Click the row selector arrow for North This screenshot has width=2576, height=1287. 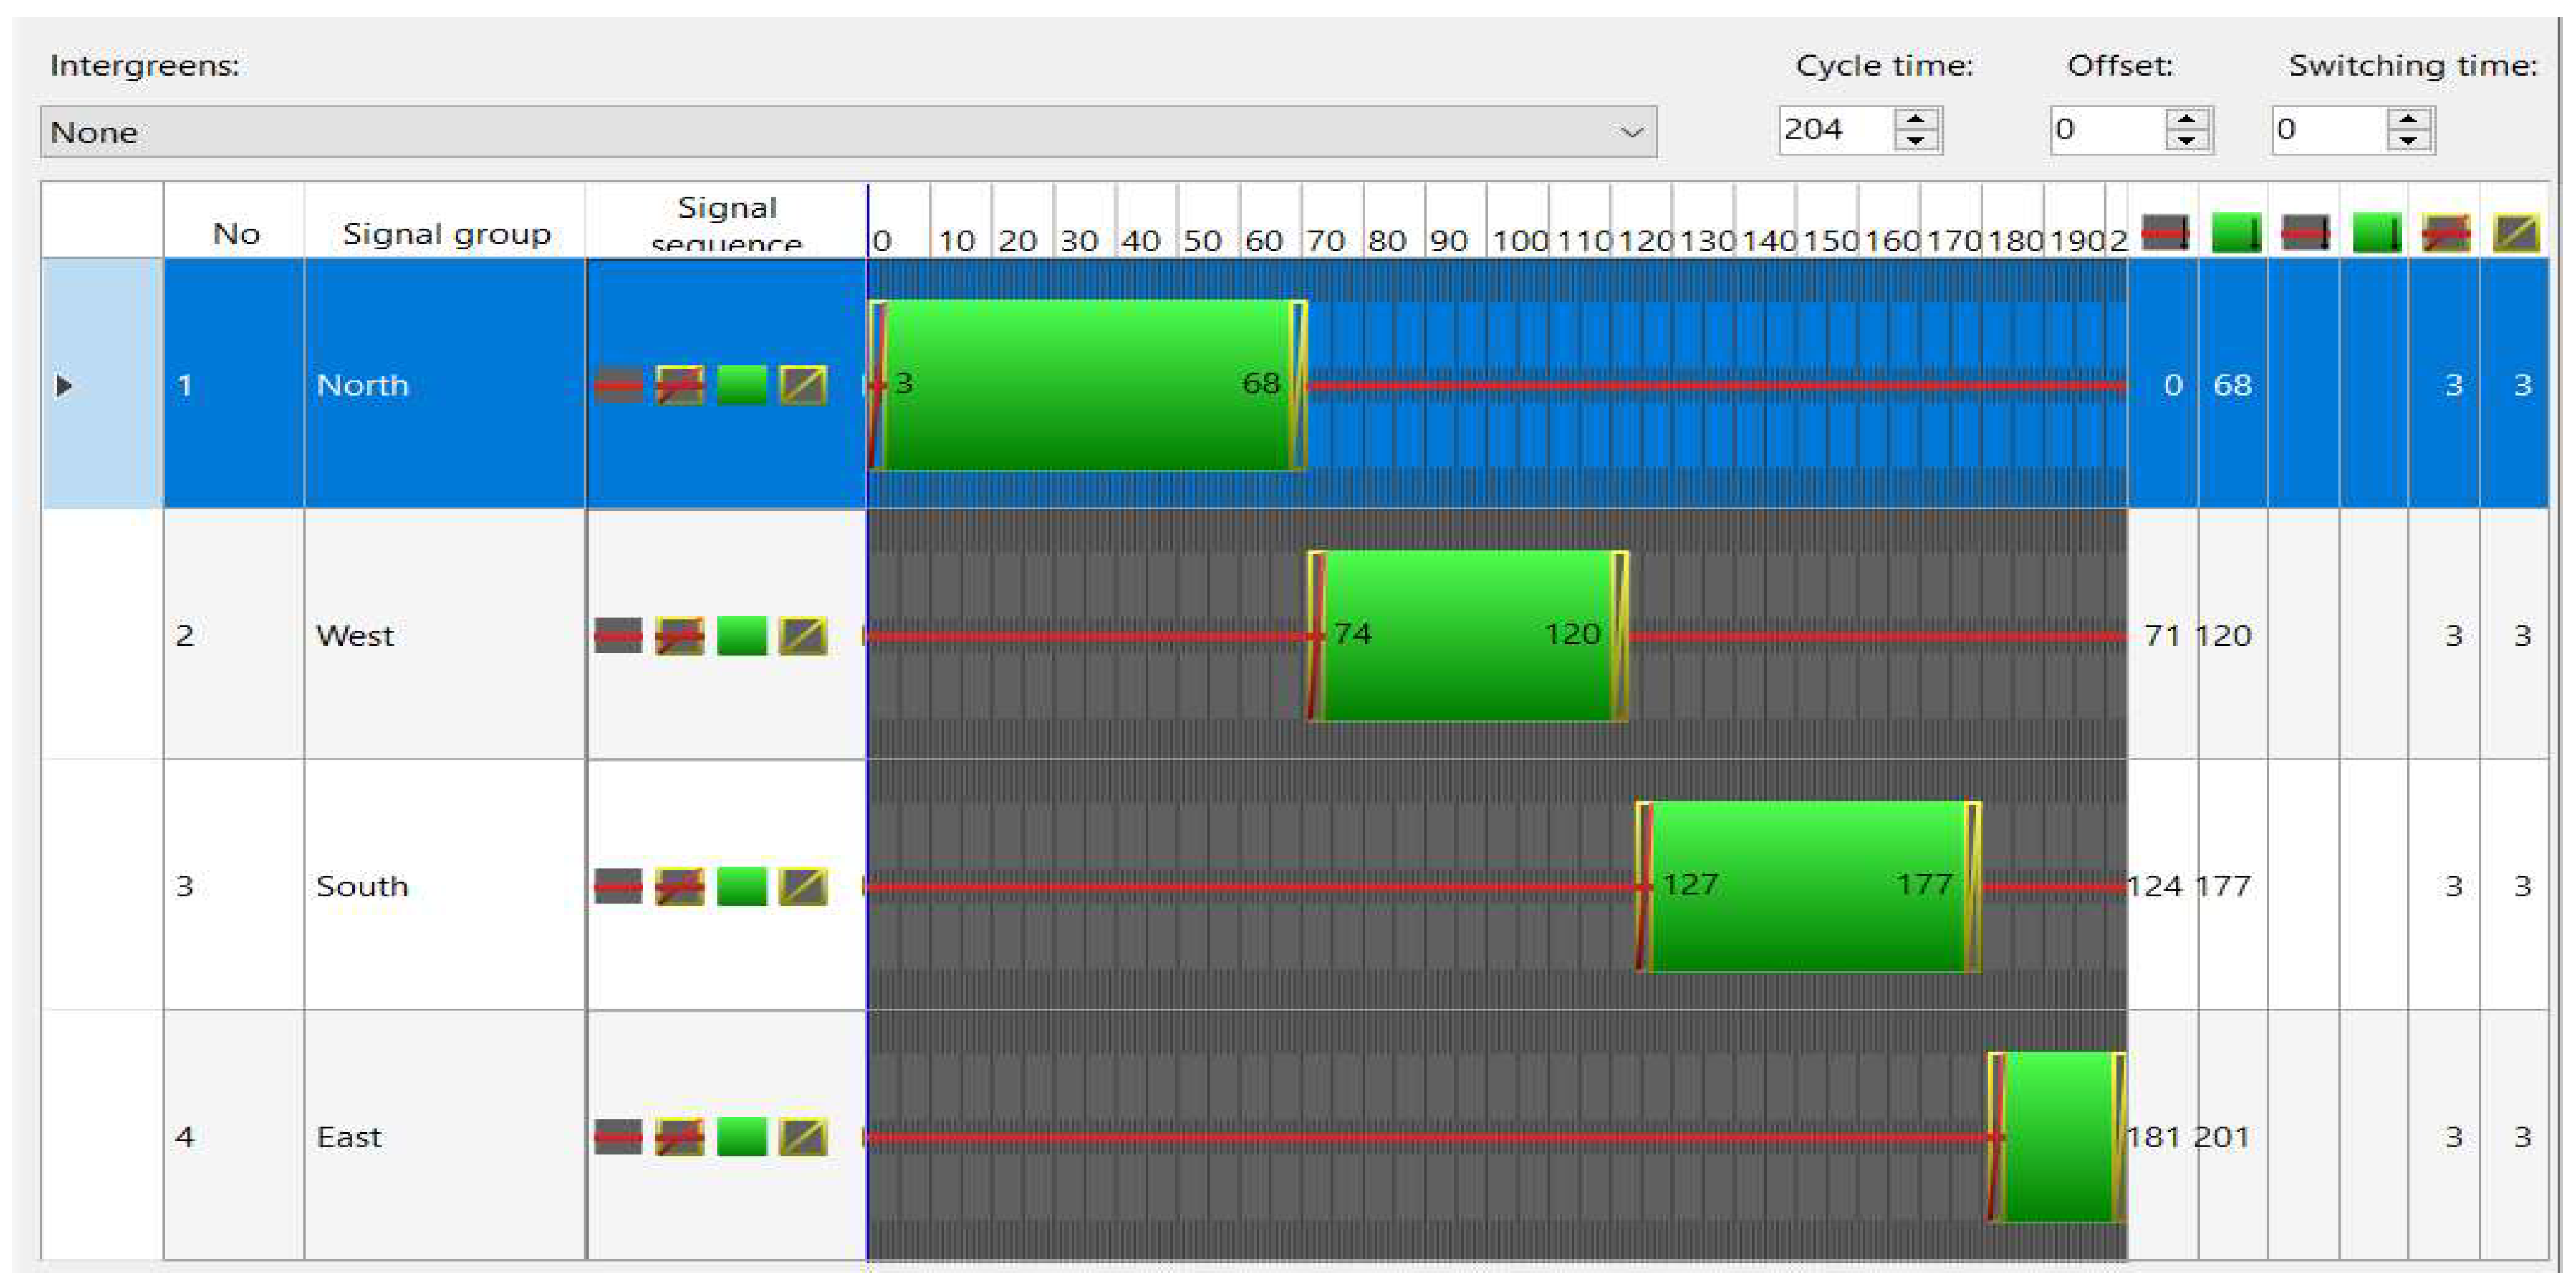64,385
